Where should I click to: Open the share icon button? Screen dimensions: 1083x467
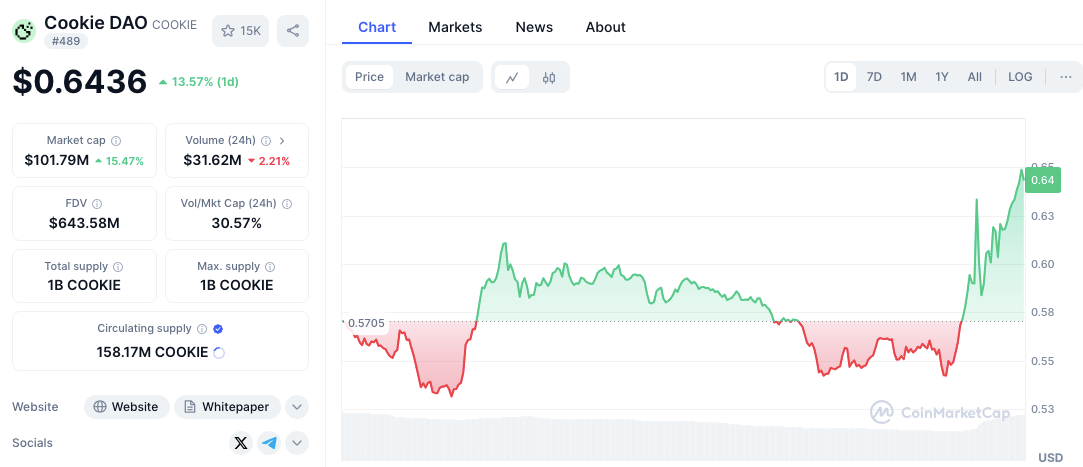293,30
